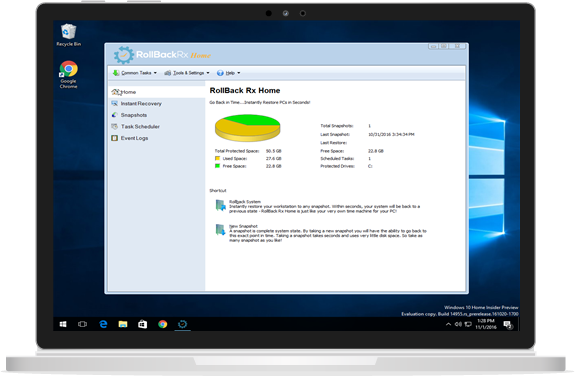This screenshot has height=376, width=575.
Task: Click the yellow Used Space legend swatch
Action: [x=217, y=158]
